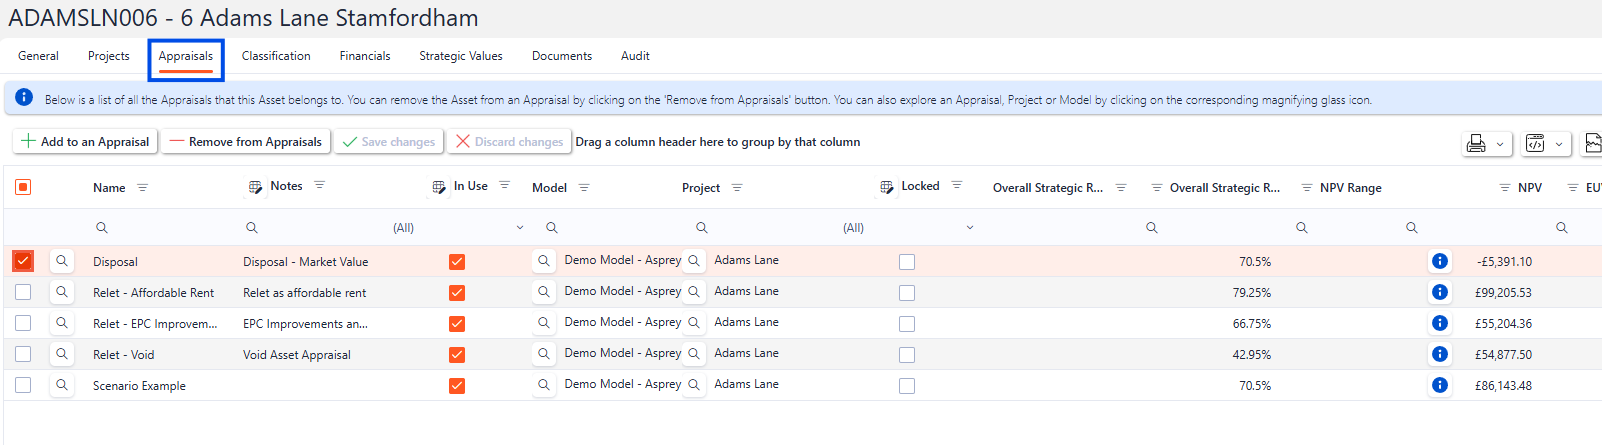Viewport: 1602px width, 445px height.
Task: Expand the In Use (All) filter dropdown
Action: pos(519,228)
